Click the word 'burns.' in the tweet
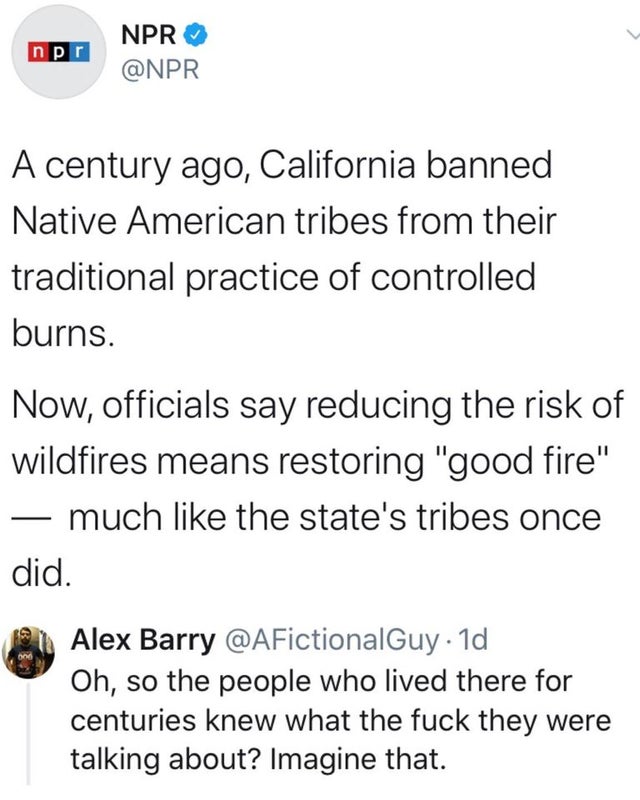The height and width of the screenshot is (800, 640). coord(63,334)
